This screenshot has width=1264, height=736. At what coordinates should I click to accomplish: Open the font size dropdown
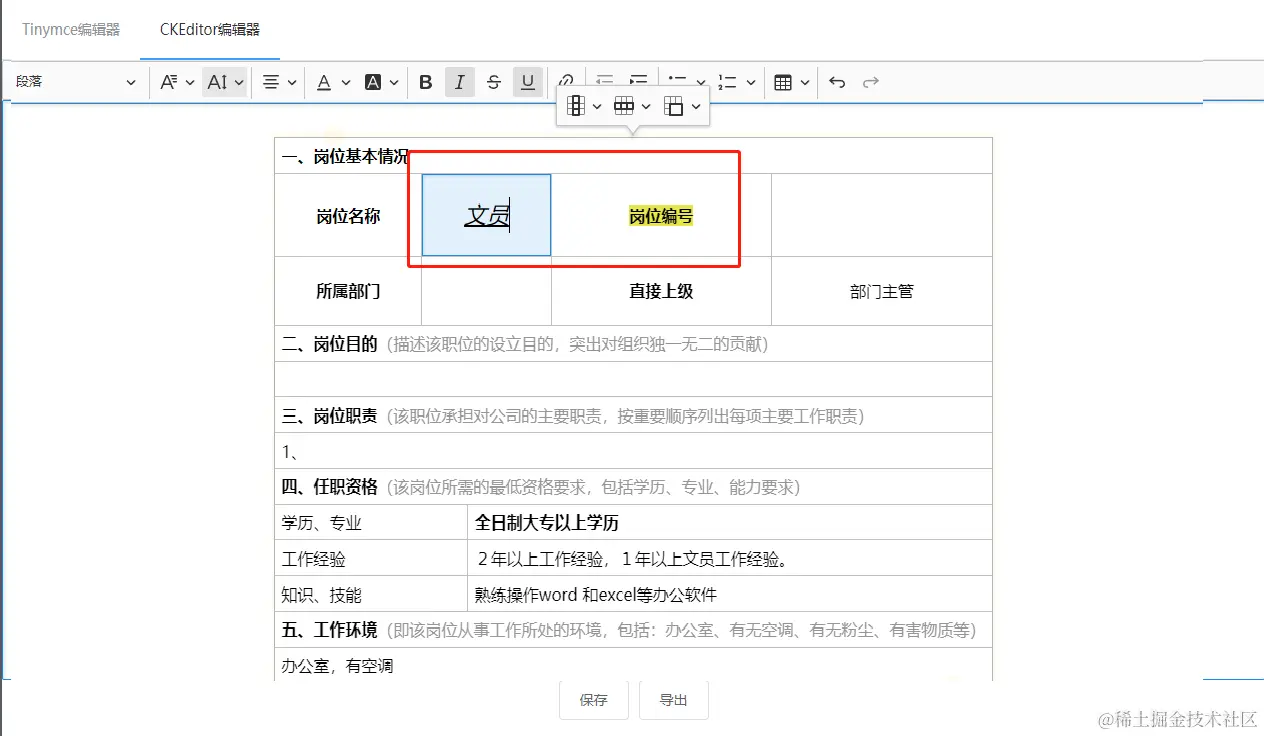pos(225,82)
